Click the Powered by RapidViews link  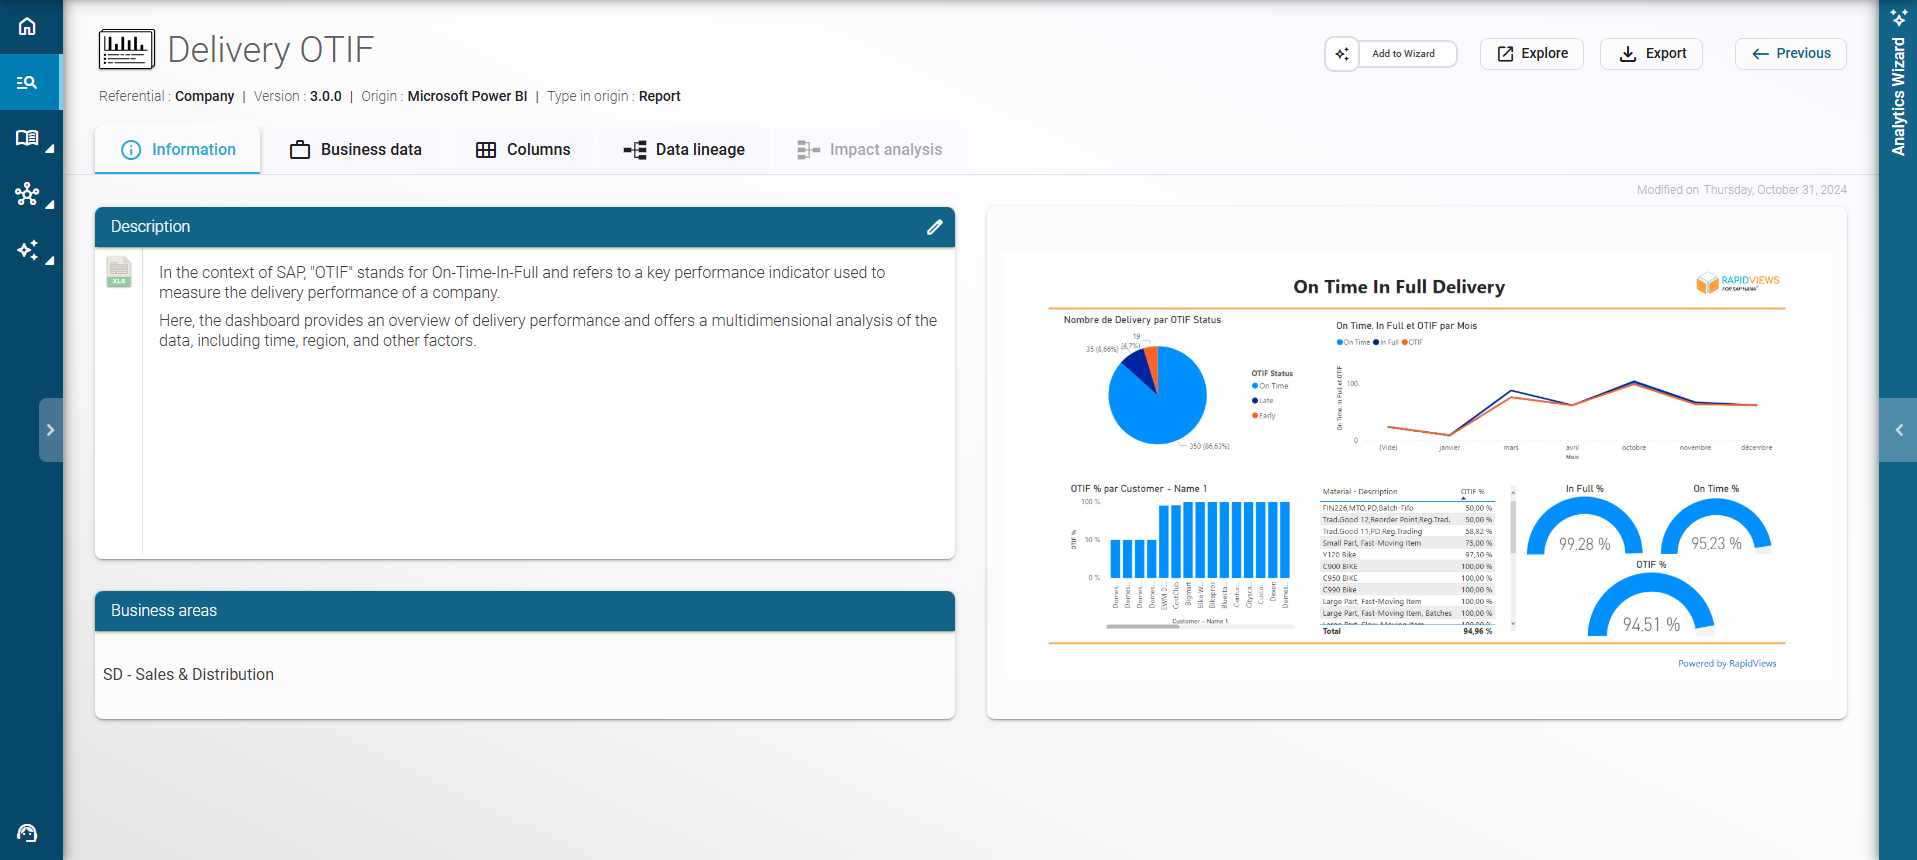click(x=1727, y=664)
